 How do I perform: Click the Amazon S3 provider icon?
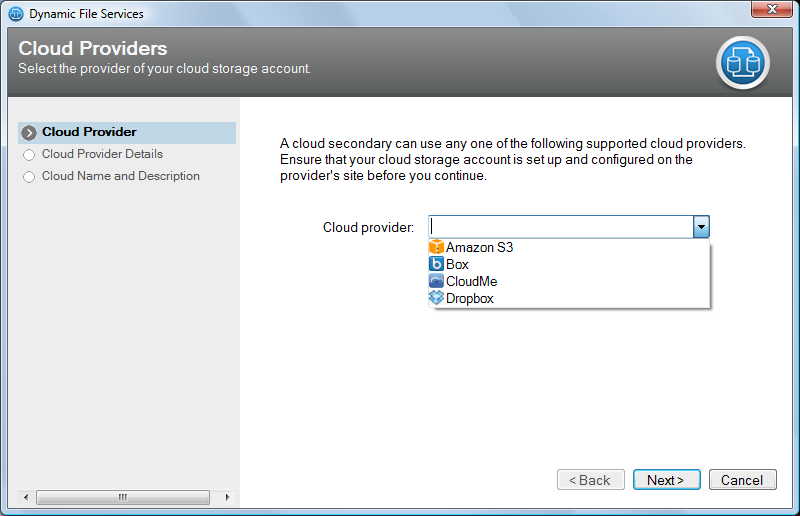[x=436, y=247]
